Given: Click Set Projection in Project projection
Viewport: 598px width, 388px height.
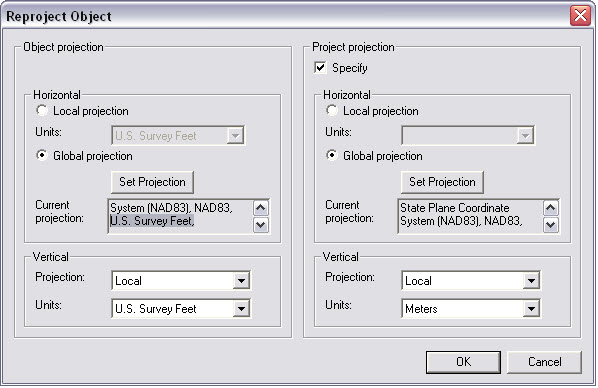Looking at the screenshot, I should click(x=442, y=182).
